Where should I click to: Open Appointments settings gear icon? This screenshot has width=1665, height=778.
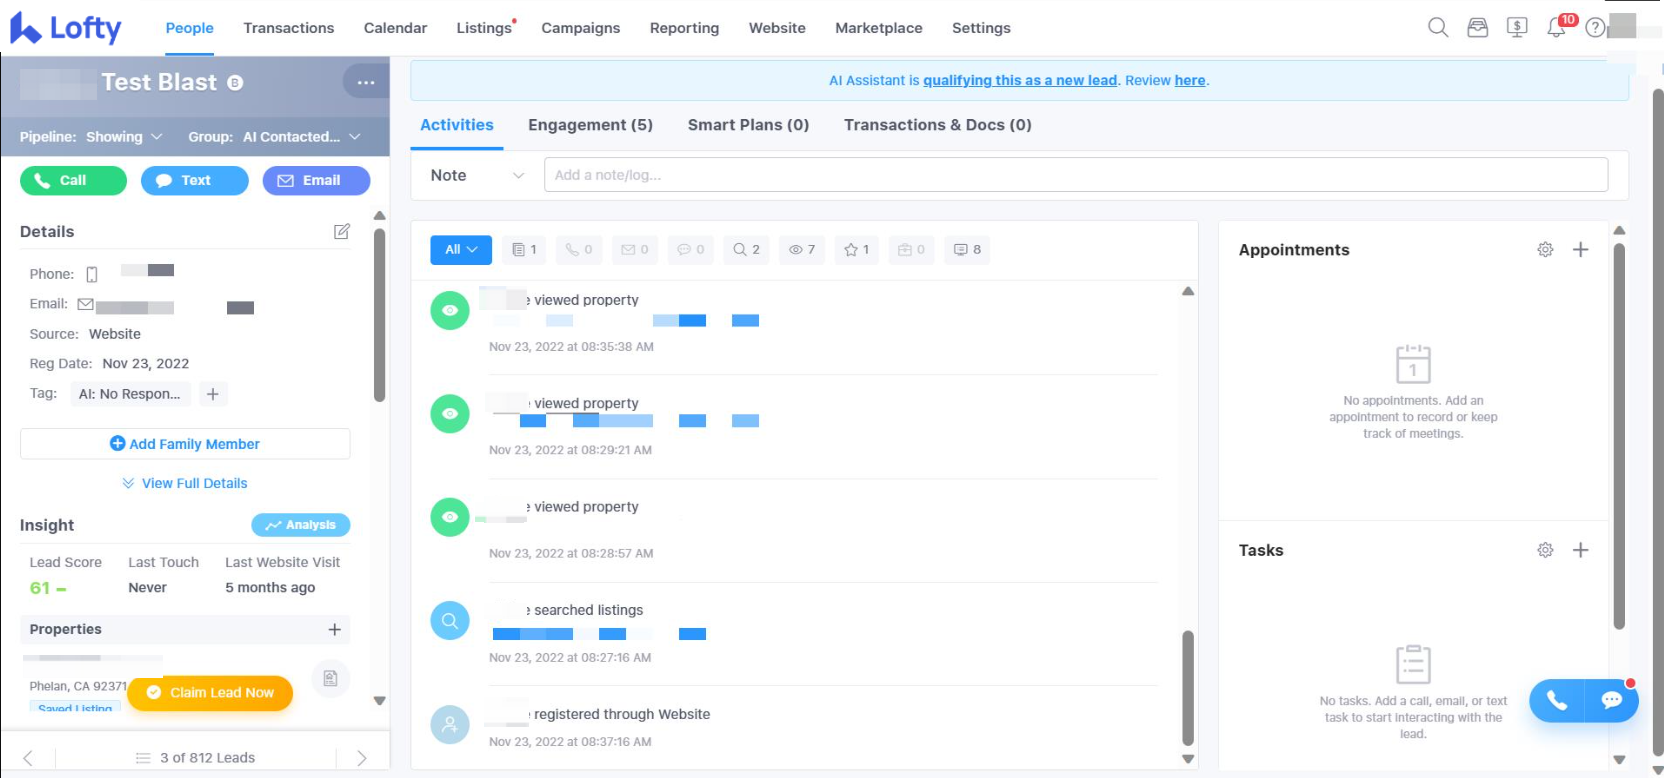pos(1545,250)
